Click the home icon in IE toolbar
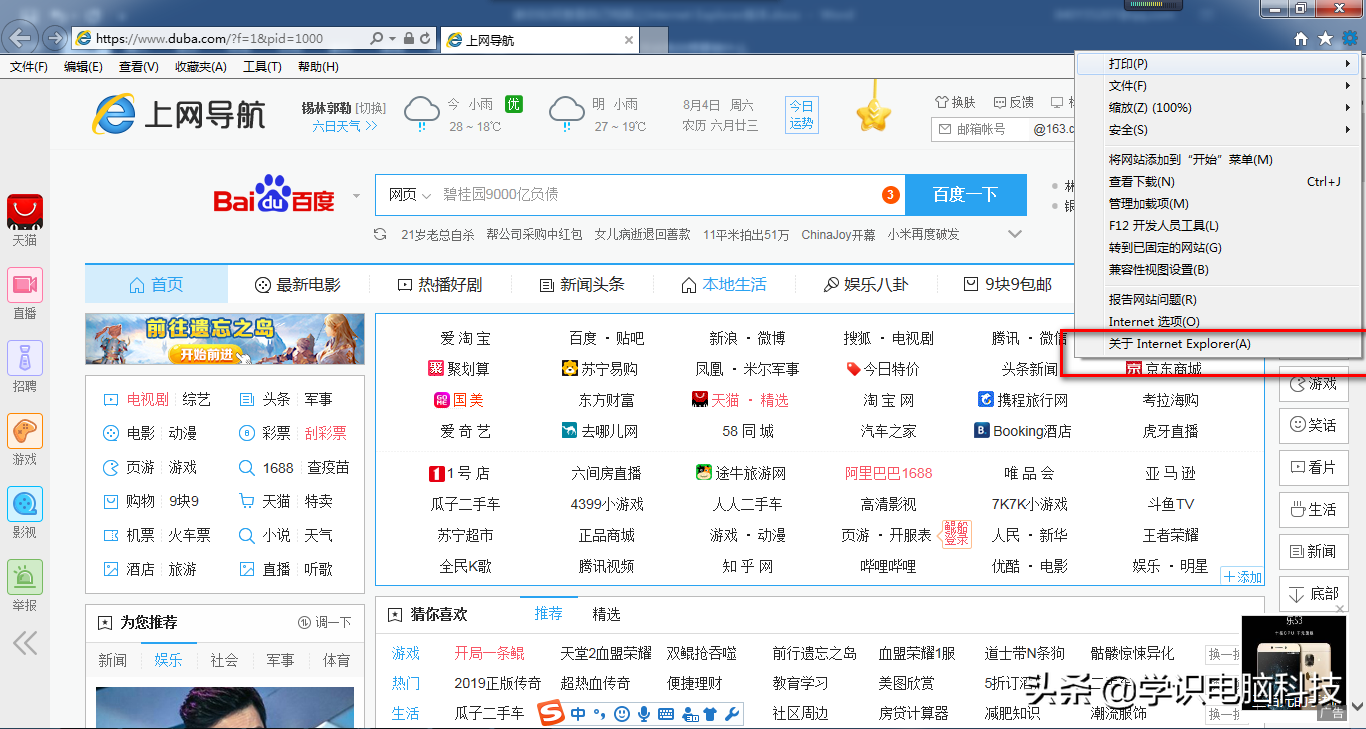The image size is (1366, 729). pos(1301,39)
